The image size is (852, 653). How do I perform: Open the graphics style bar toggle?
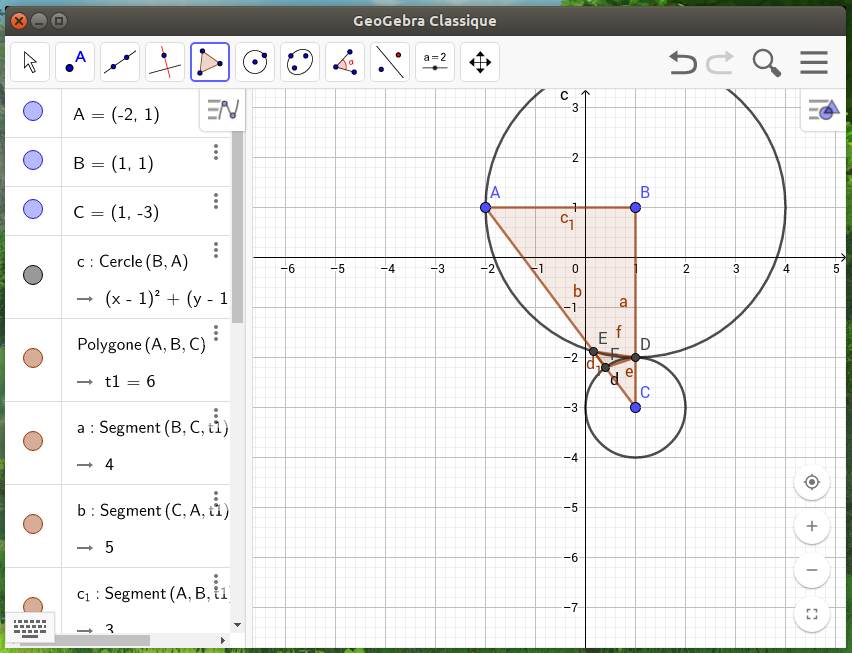tap(825, 110)
